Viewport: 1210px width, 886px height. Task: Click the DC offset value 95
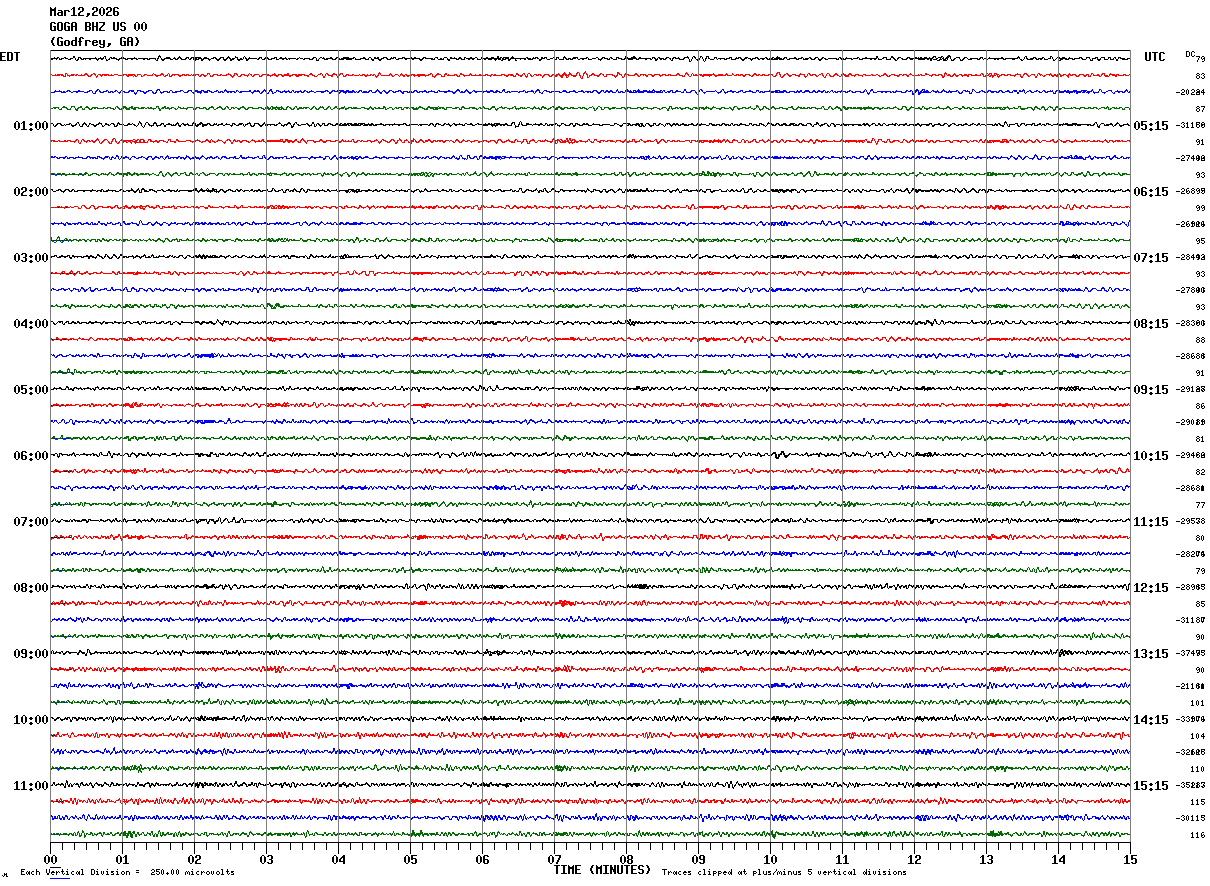click(1200, 241)
